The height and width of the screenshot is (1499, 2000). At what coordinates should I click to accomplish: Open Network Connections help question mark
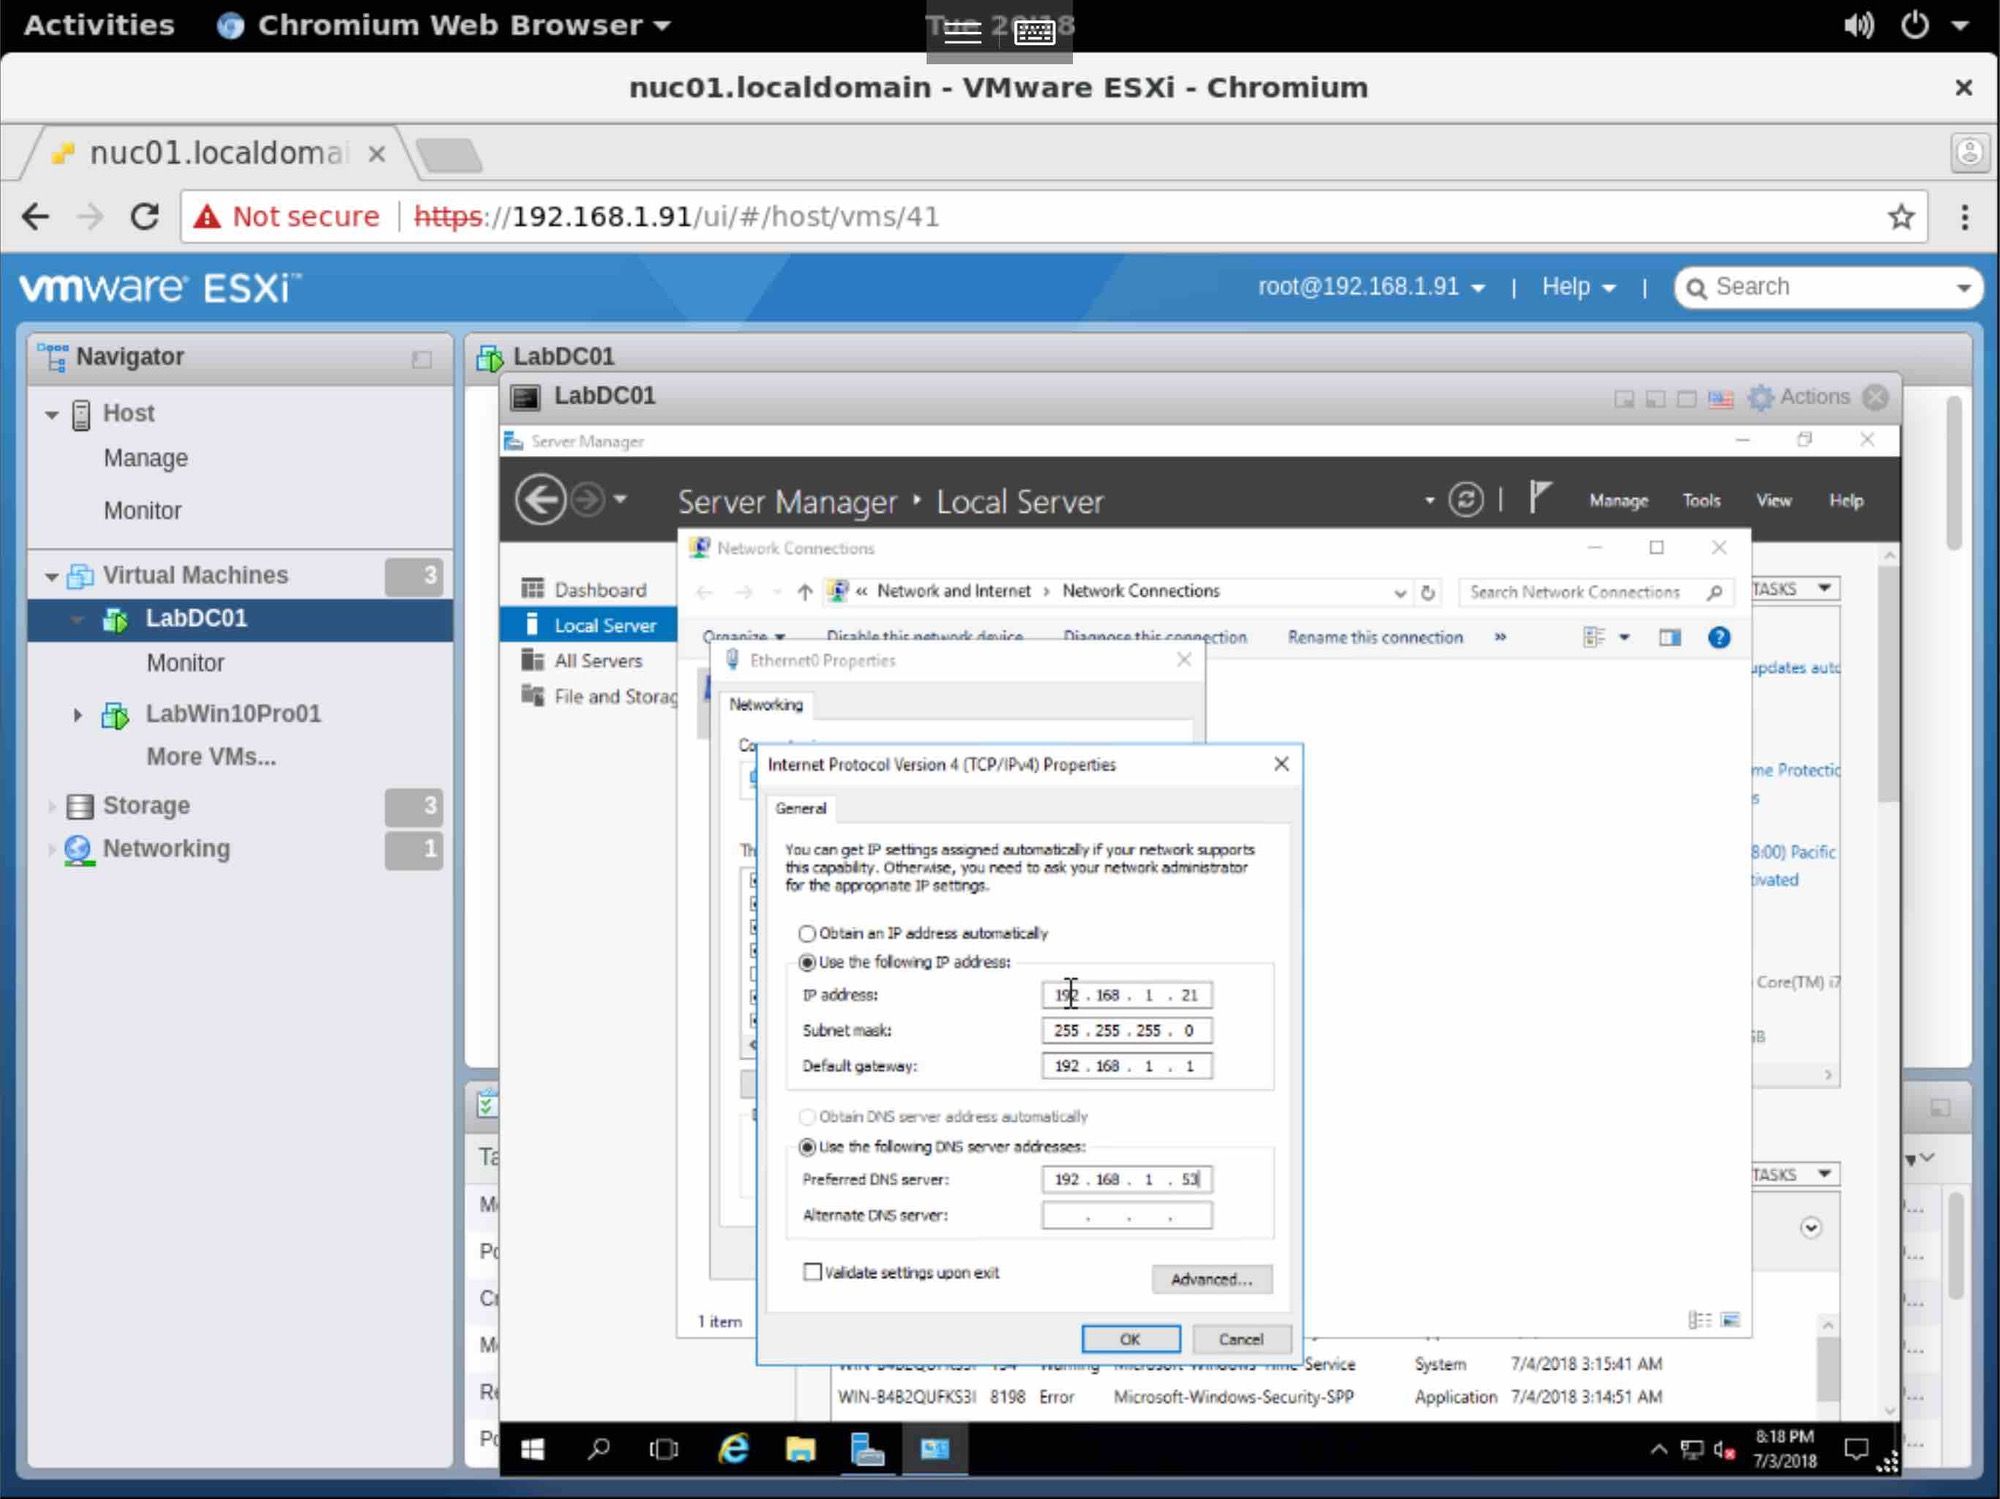[1719, 637]
